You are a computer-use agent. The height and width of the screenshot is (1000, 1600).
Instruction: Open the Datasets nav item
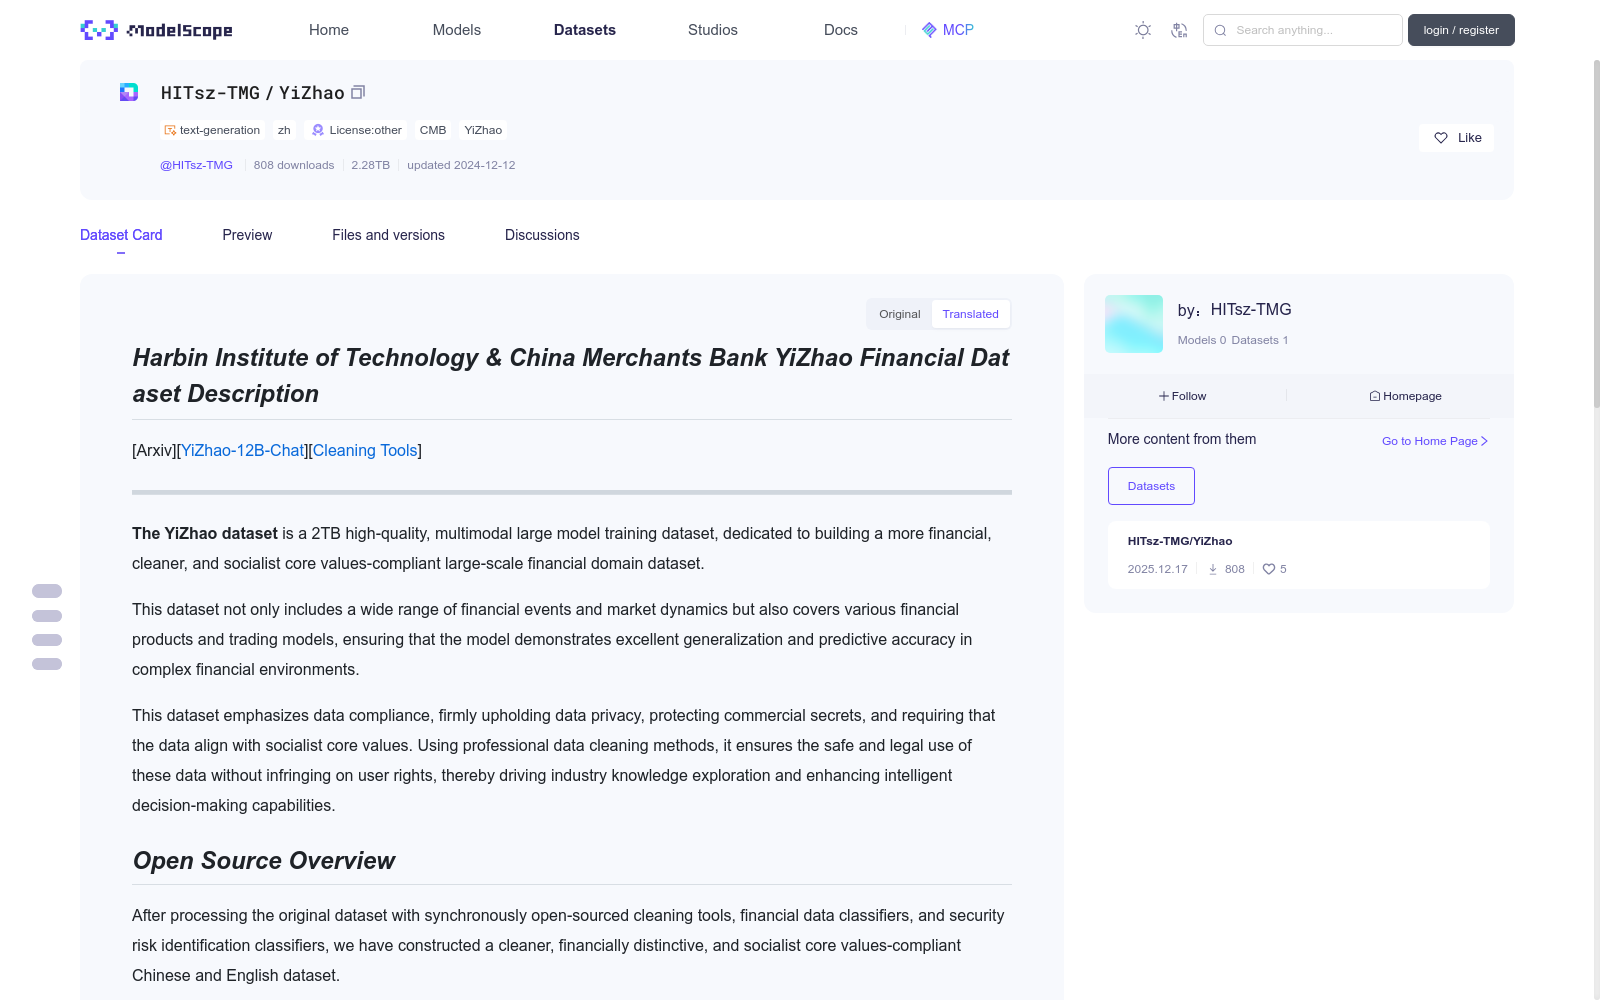(x=585, y=30)
